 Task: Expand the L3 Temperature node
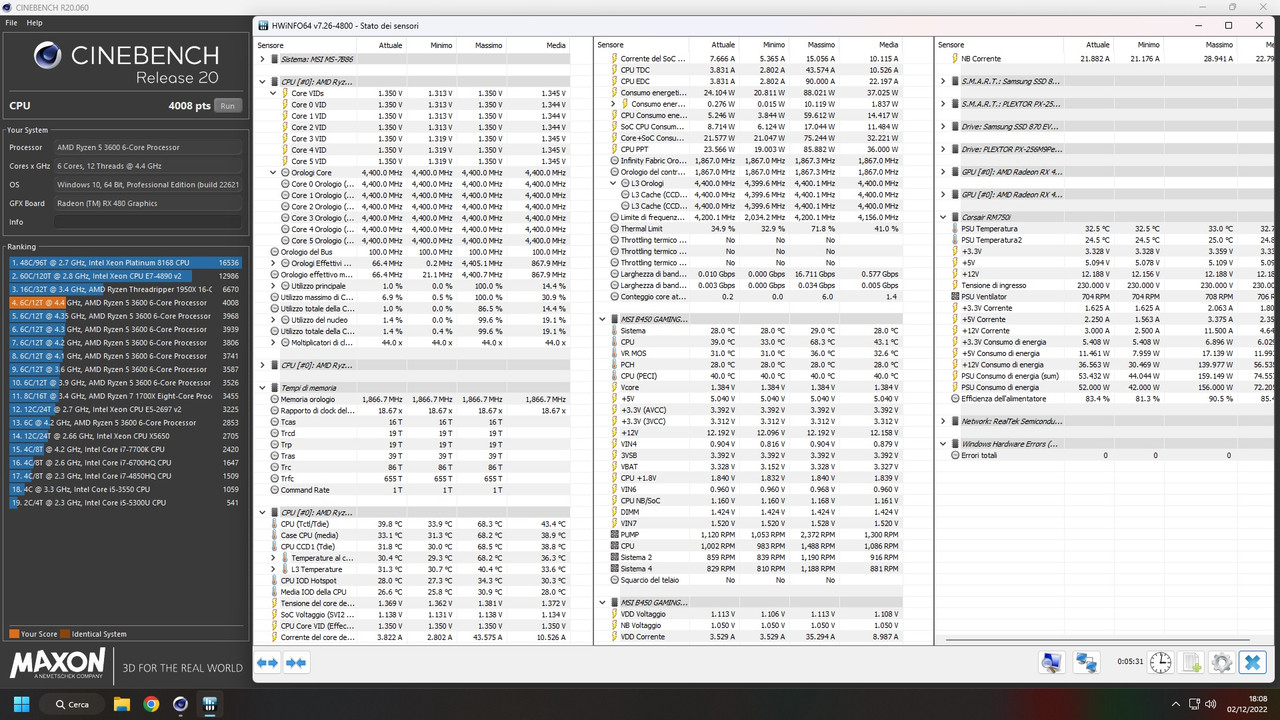[x=273, y=569]
